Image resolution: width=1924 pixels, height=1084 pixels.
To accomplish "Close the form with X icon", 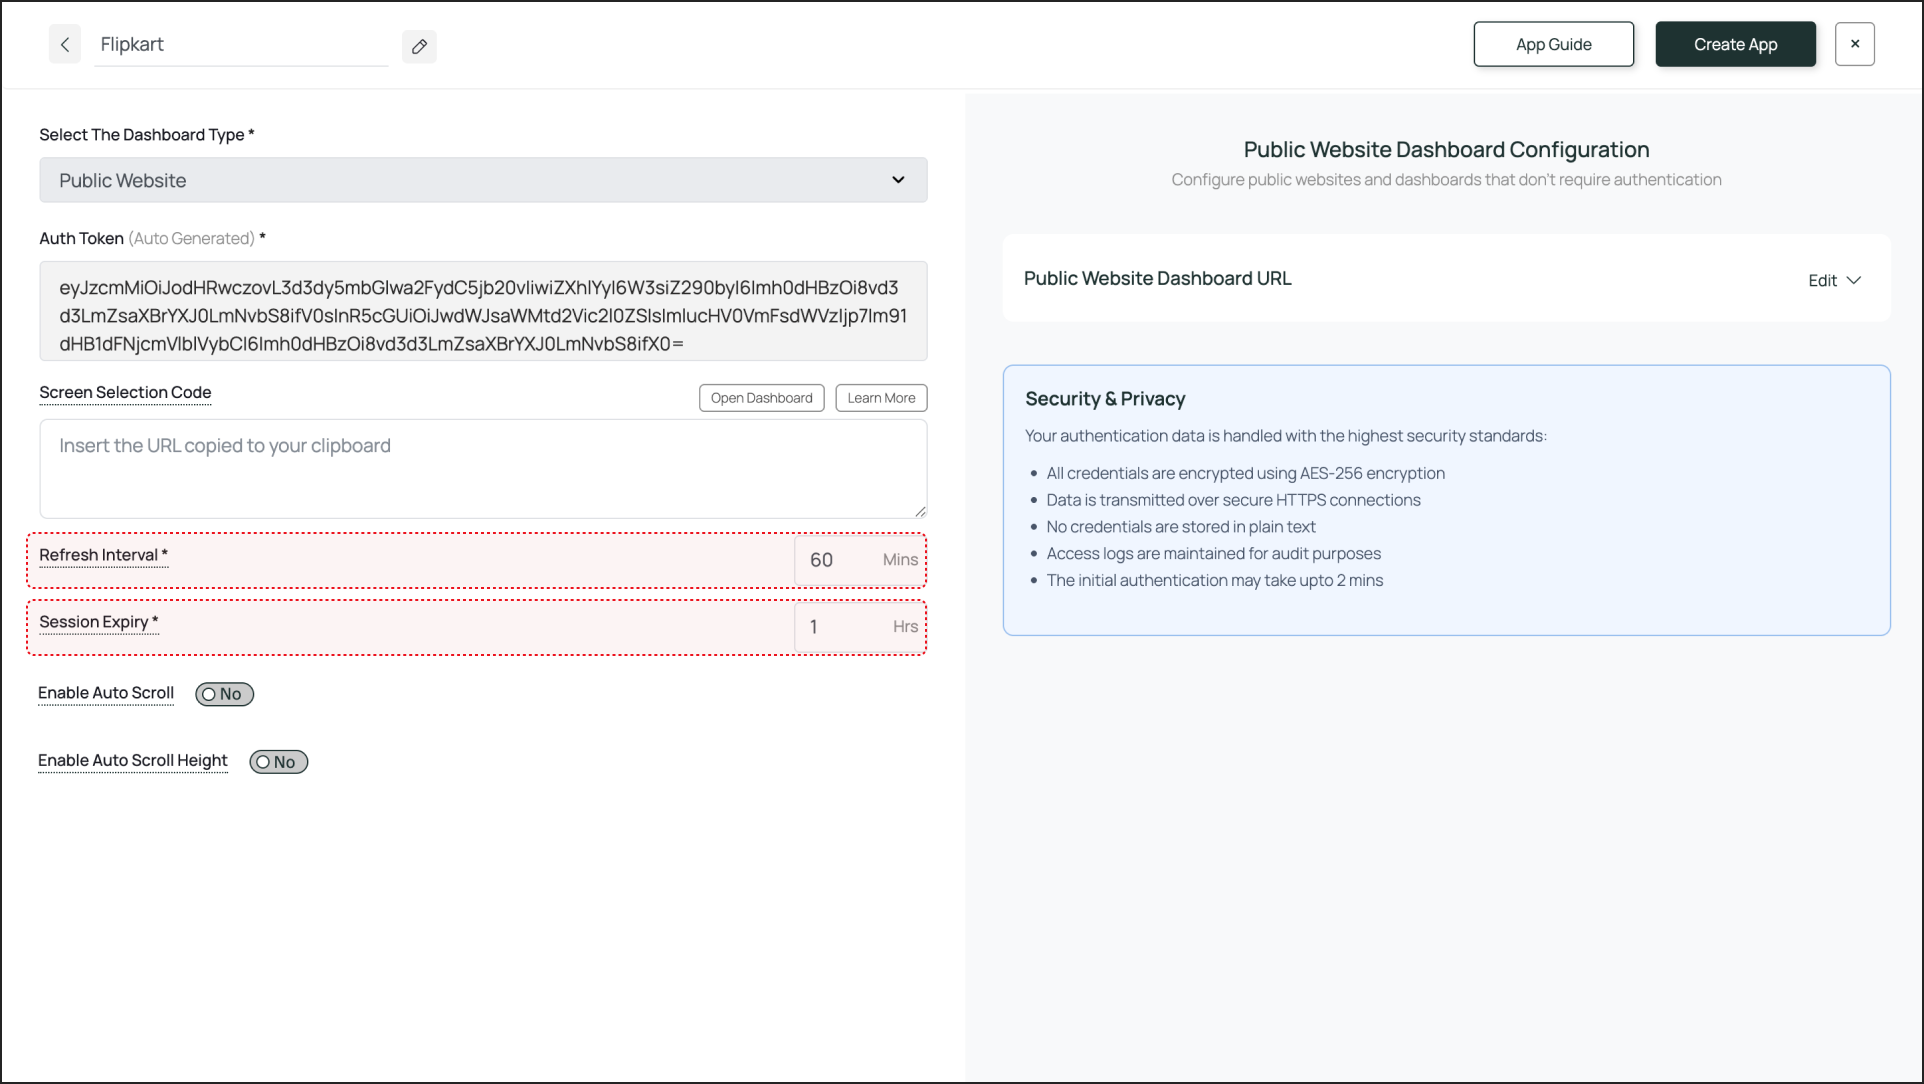I will click(x=1854, y=44).
